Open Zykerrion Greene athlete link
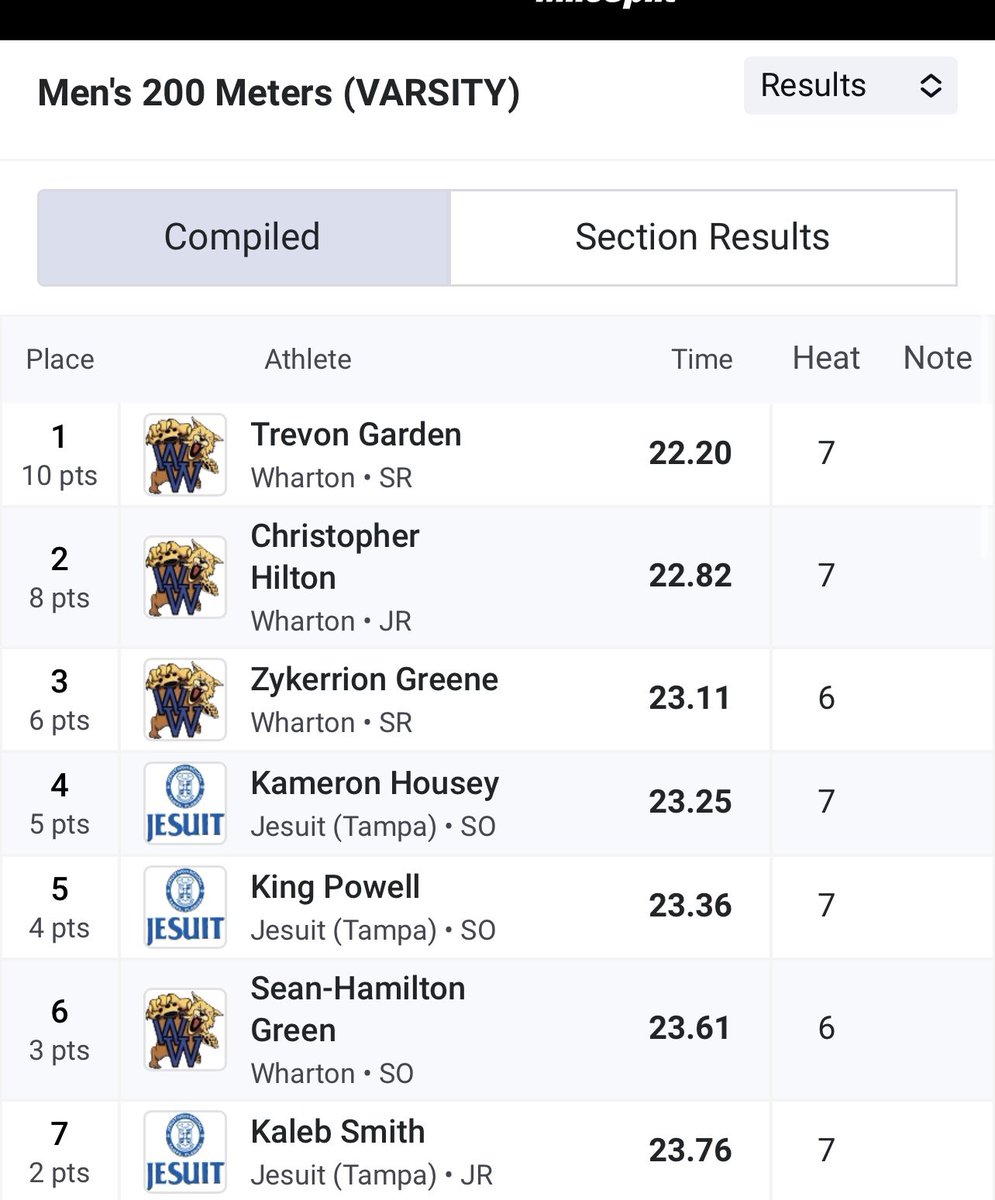Screen dimensions: 995x1200 click(x=374, y=680)
